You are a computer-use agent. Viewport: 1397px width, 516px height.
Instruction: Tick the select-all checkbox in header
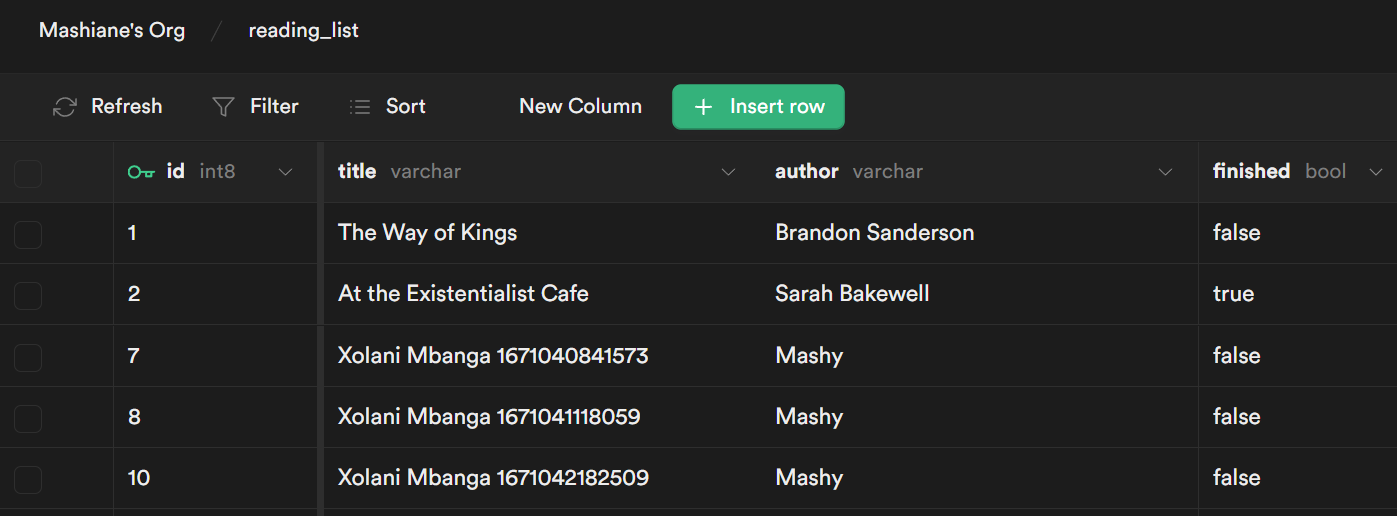pyautogui.click(x=28, y=173)
